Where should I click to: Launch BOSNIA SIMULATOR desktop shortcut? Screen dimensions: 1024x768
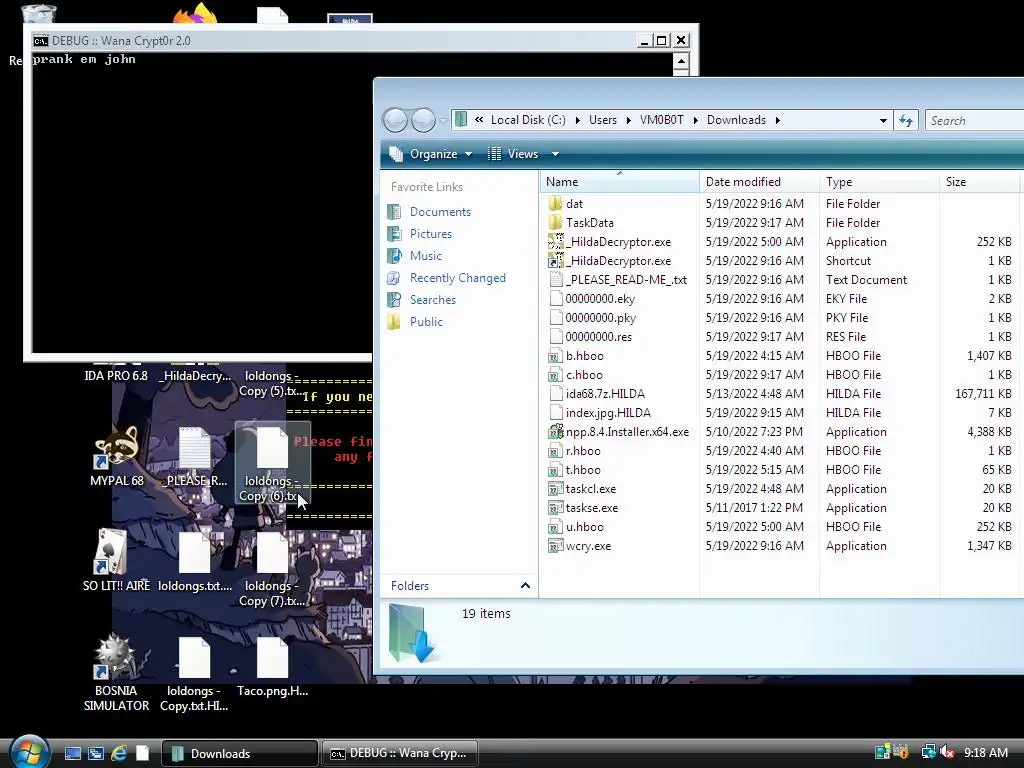(116, 673)
